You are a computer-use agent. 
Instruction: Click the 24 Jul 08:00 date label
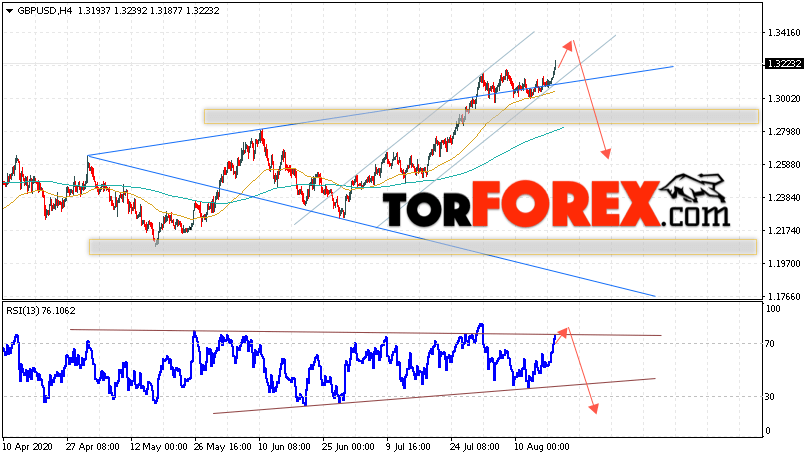(474, 447)
